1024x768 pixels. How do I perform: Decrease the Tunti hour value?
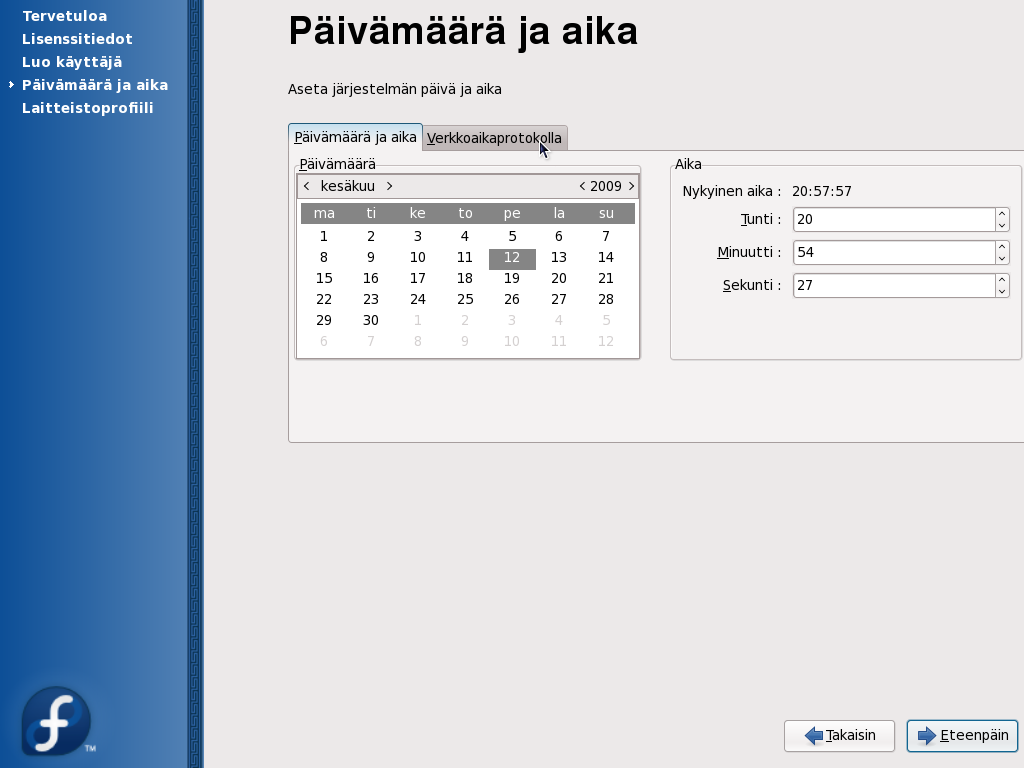coord(1002,226)
